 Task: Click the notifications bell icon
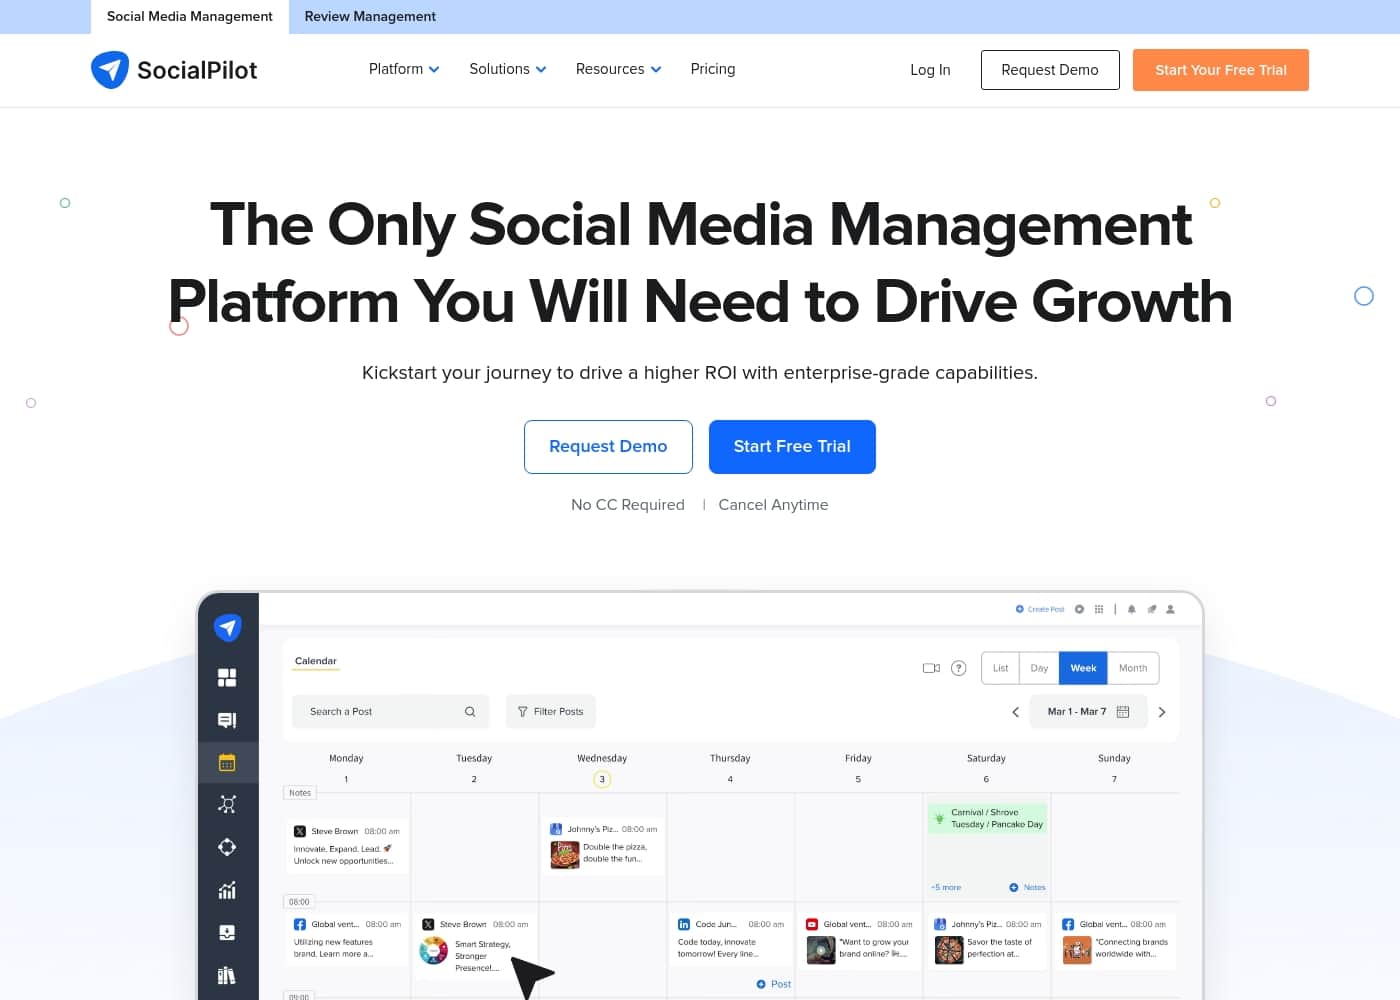[1131, 609]
